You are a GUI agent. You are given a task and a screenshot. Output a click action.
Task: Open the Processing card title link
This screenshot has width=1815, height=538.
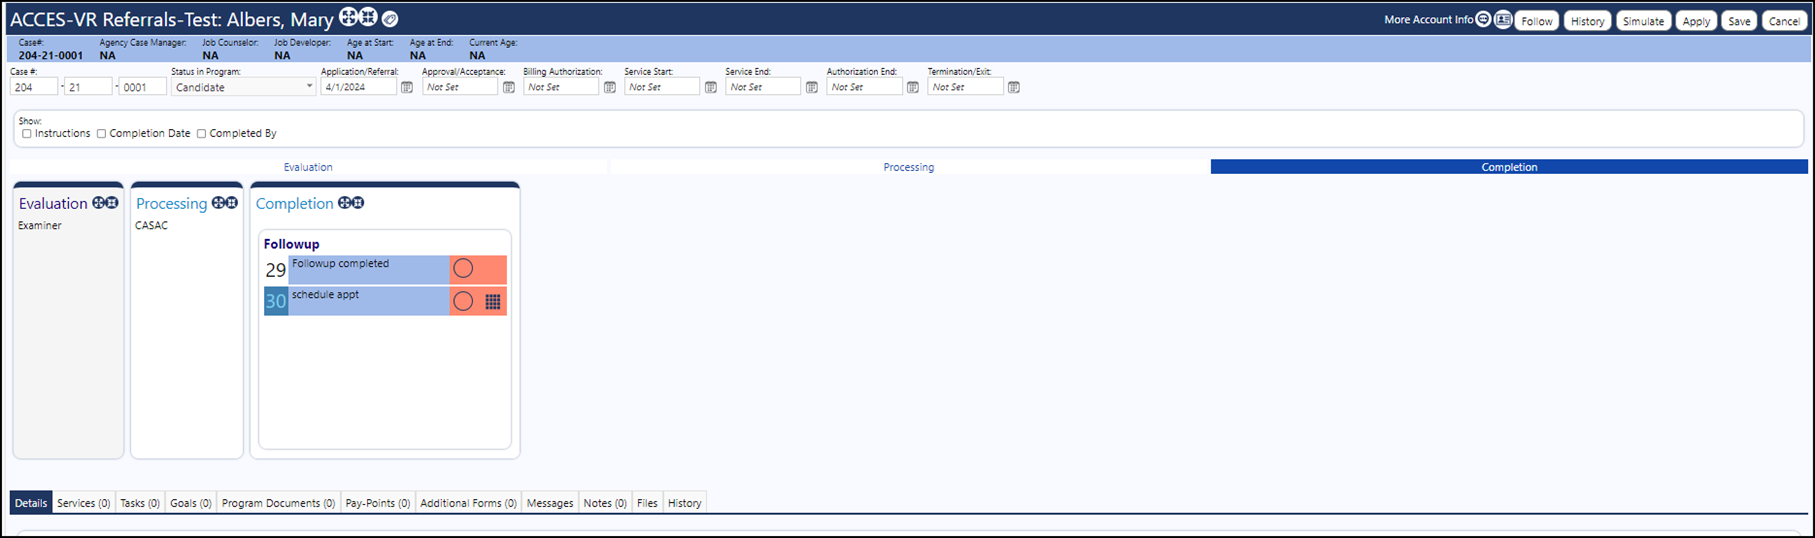171,204
